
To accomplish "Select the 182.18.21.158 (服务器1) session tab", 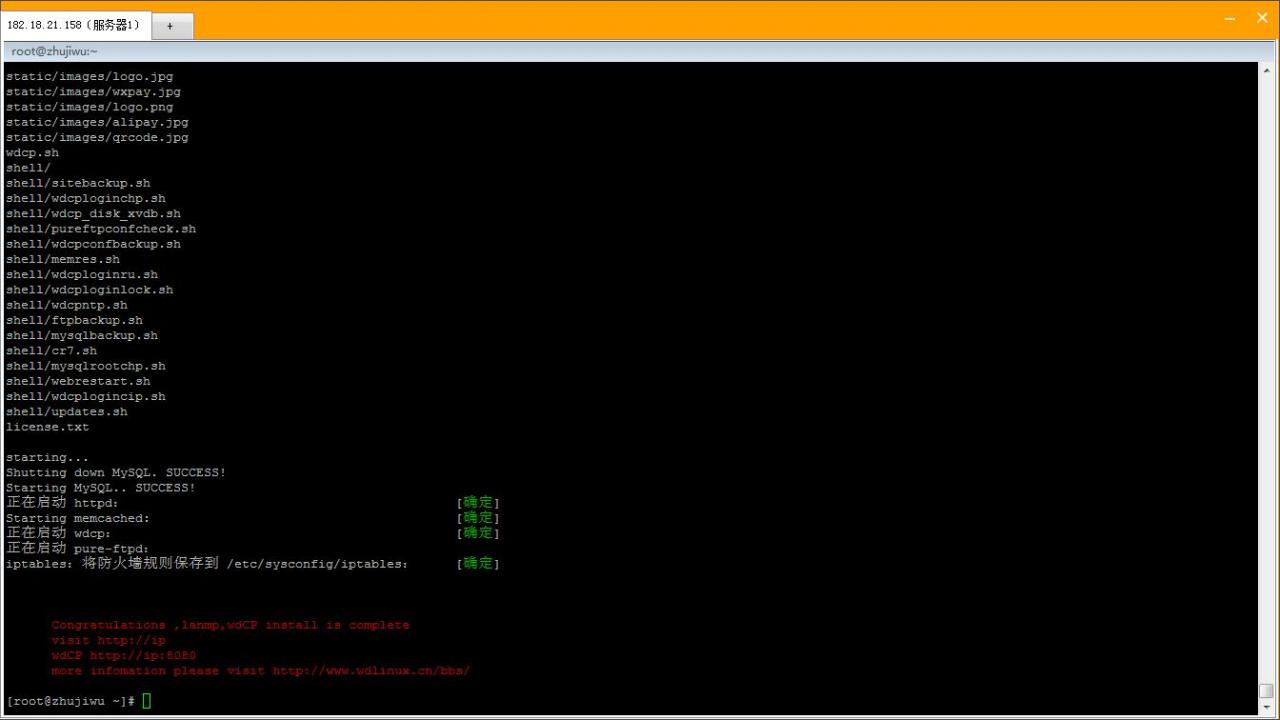I will coord(75,25).
